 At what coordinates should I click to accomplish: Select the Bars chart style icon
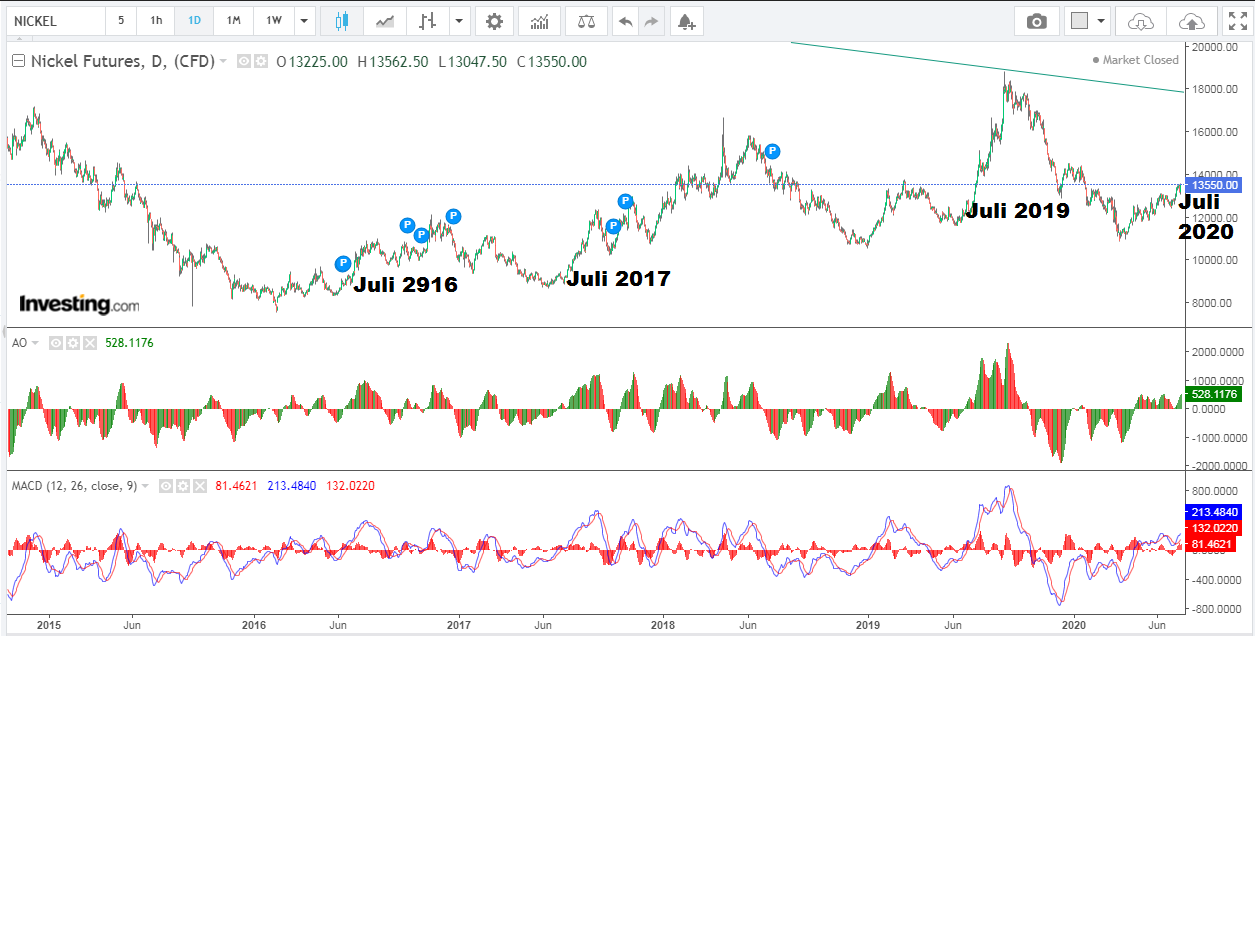pyautogui.click(x=428, y=21)
